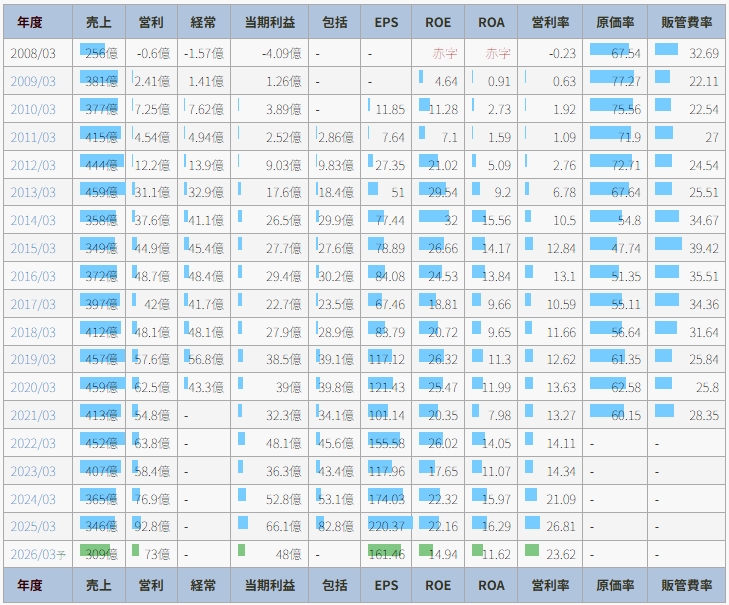
Task: Click the top 売上 column header
Action: click(99, 22)
